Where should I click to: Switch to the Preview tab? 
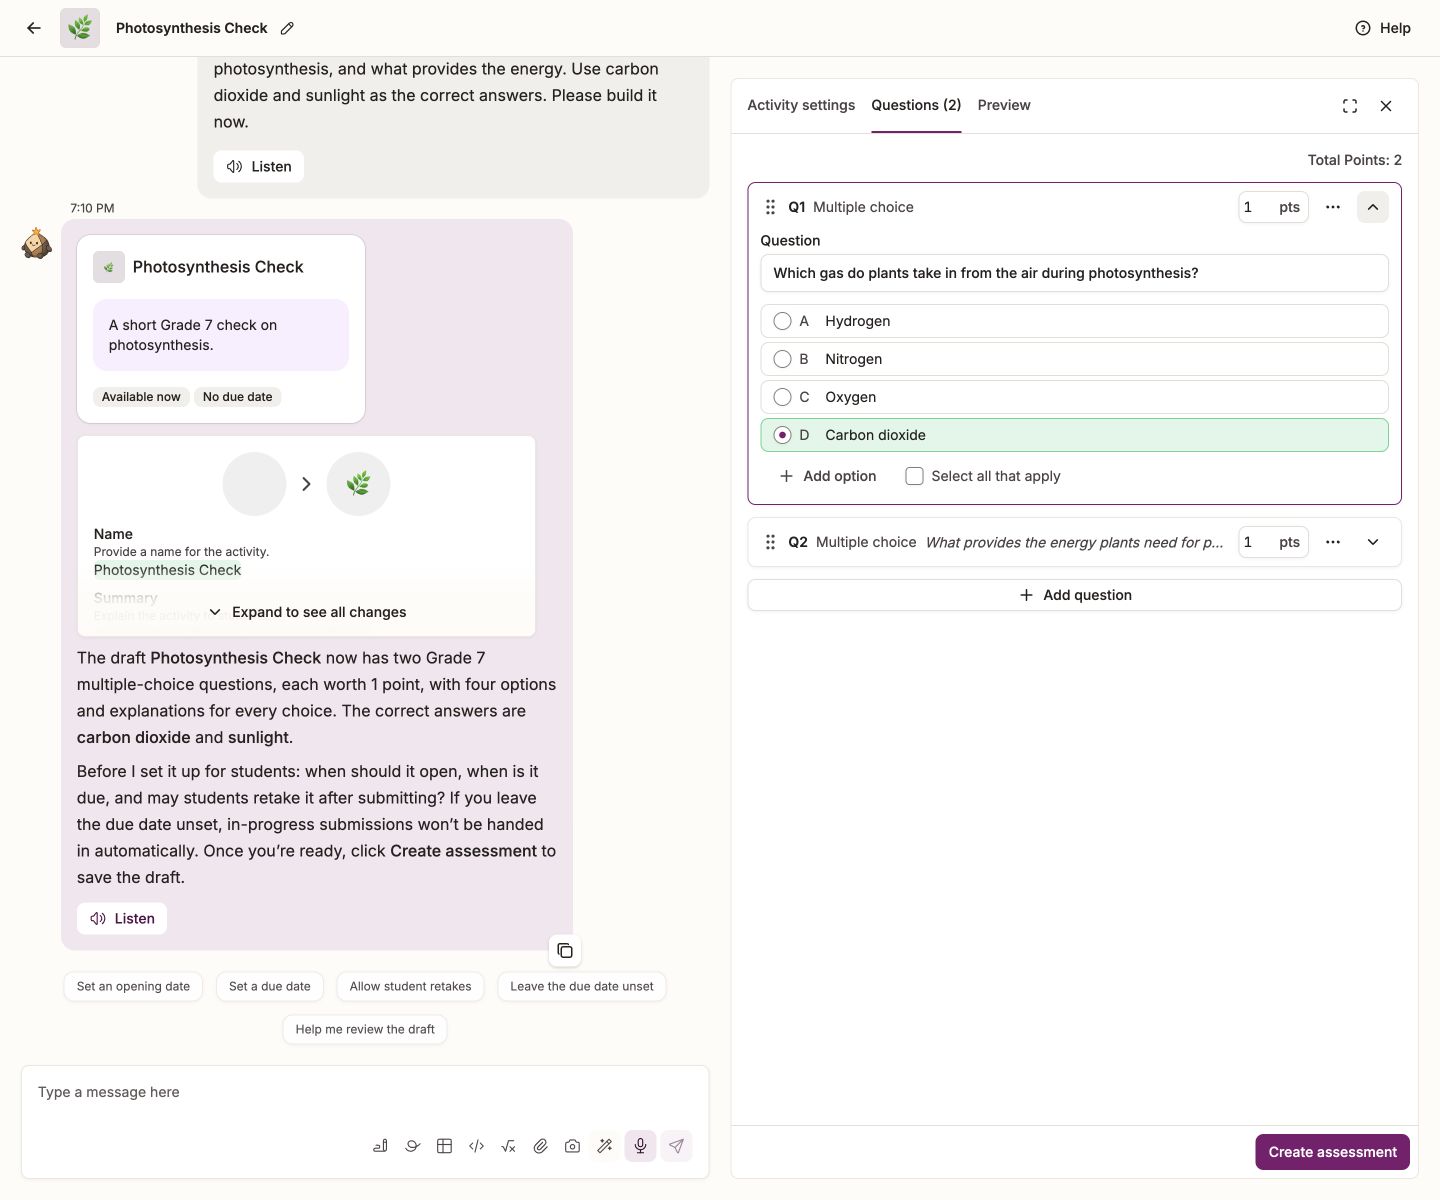[x=1004, y=105]
